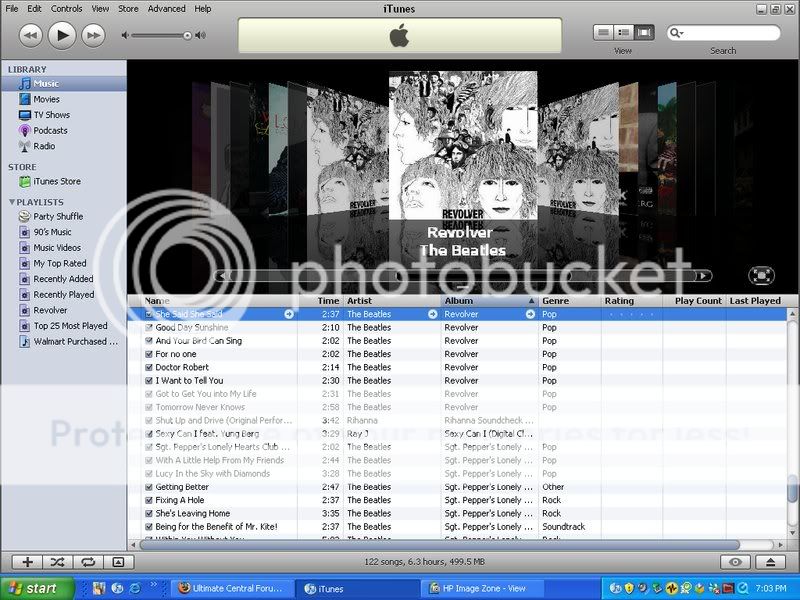Sort songs by the Artist column header
Viewport: 800px width, 600px height.
392,301
